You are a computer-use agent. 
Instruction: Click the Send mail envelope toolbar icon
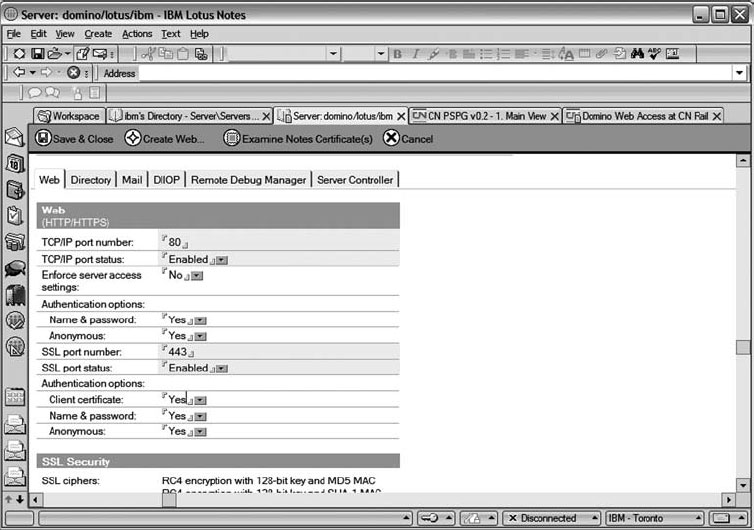(100, 54)
